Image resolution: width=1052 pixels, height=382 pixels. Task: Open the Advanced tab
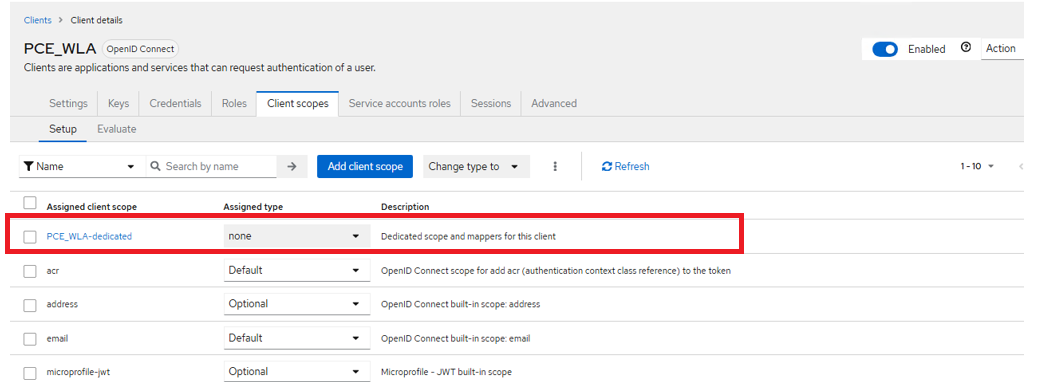[554, 103]
